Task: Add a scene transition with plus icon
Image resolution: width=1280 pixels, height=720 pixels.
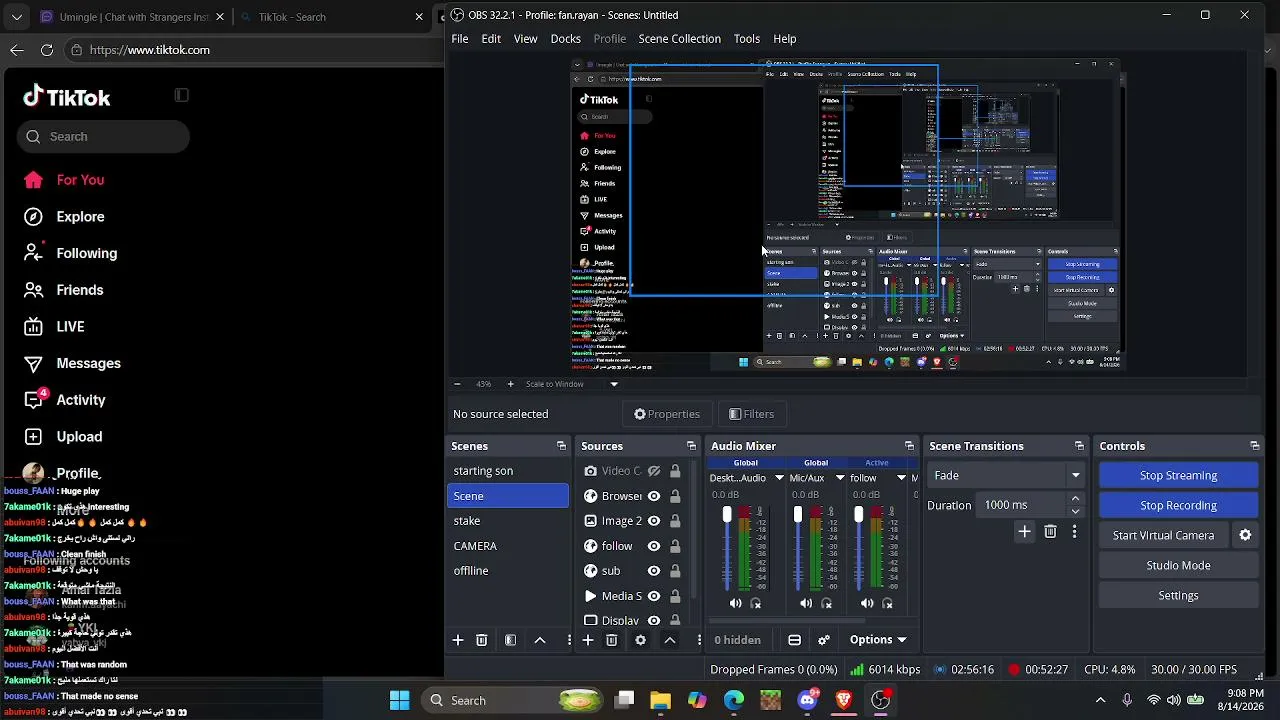Action: pyautogui.click(x=1024, y=532)
